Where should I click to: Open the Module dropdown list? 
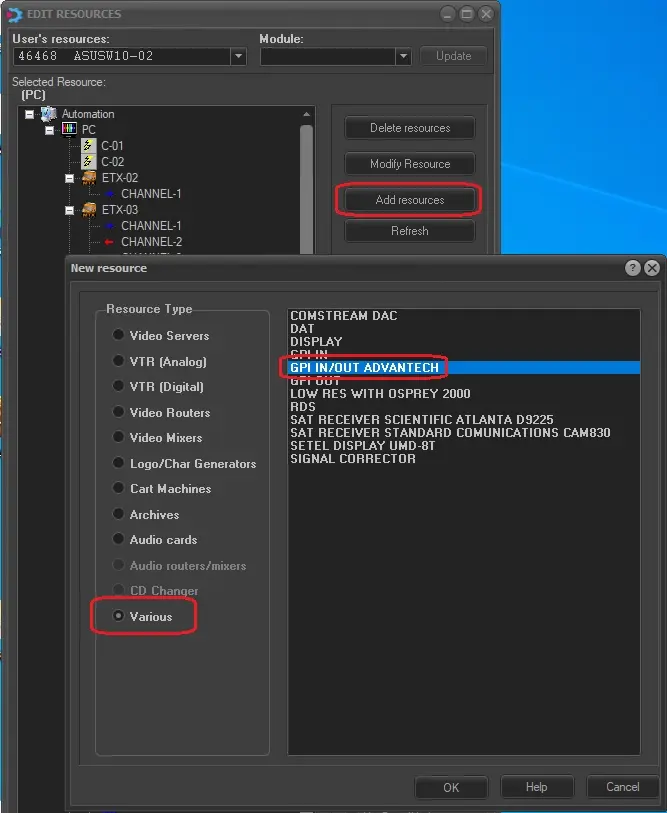(403, 56)
